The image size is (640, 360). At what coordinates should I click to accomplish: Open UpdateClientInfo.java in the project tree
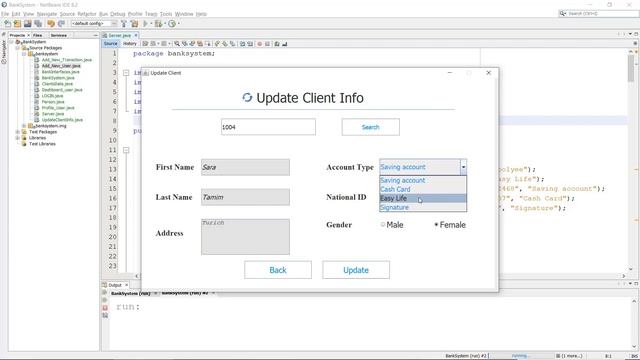pos(62,120)
